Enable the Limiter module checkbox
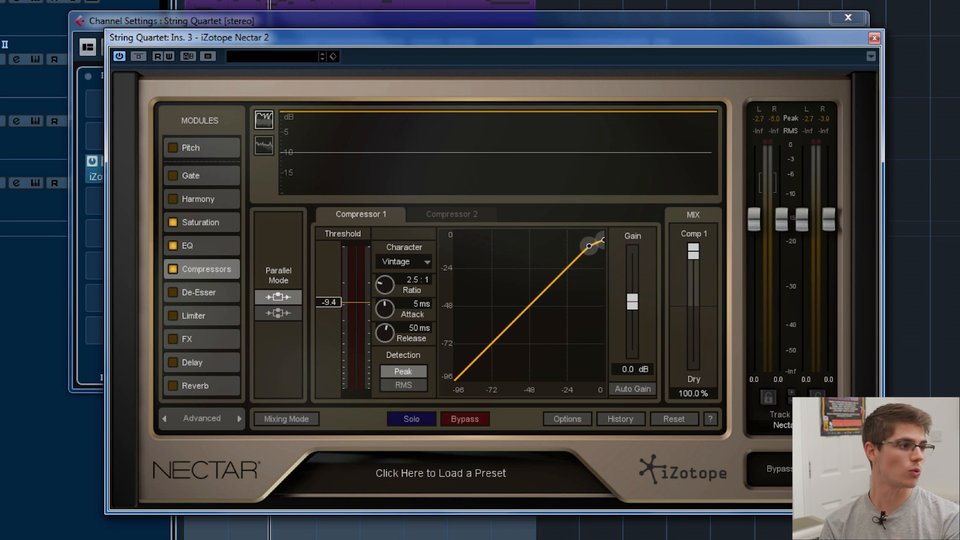The height and width of the screenshot is (540, 960). pyautogui.click(x=173, y=315)
